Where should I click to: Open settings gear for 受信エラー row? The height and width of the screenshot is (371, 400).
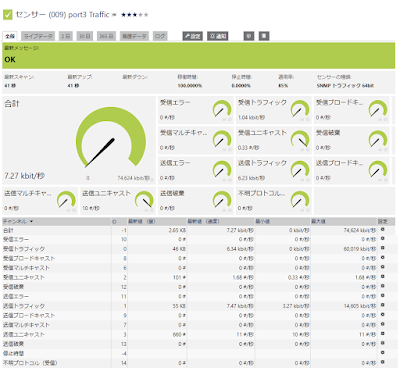pyautogui.click(x=382, y=239)
